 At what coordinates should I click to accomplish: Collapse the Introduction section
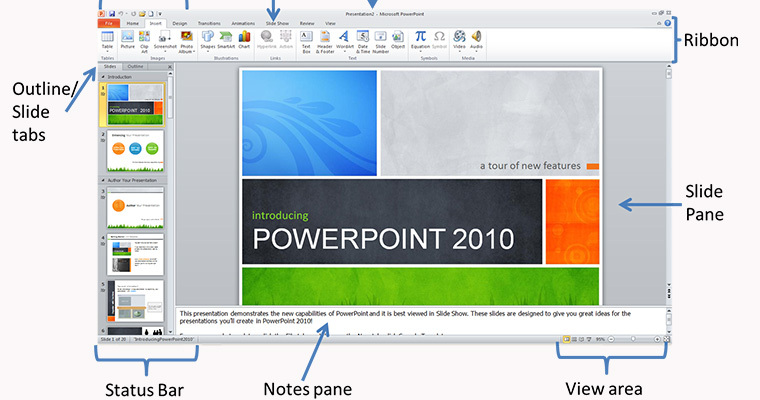point(103,77)
